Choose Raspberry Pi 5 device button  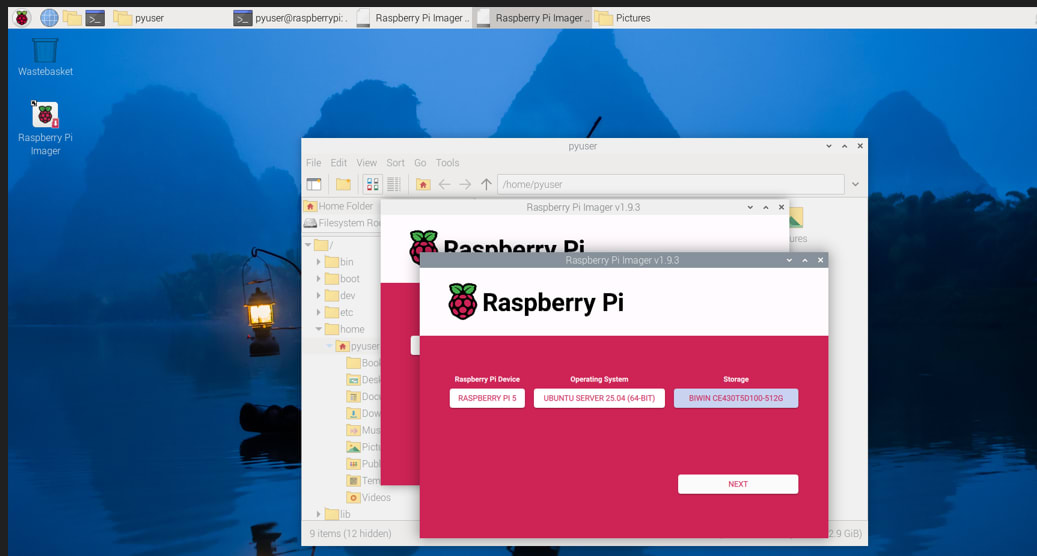[x=487, y=398]
